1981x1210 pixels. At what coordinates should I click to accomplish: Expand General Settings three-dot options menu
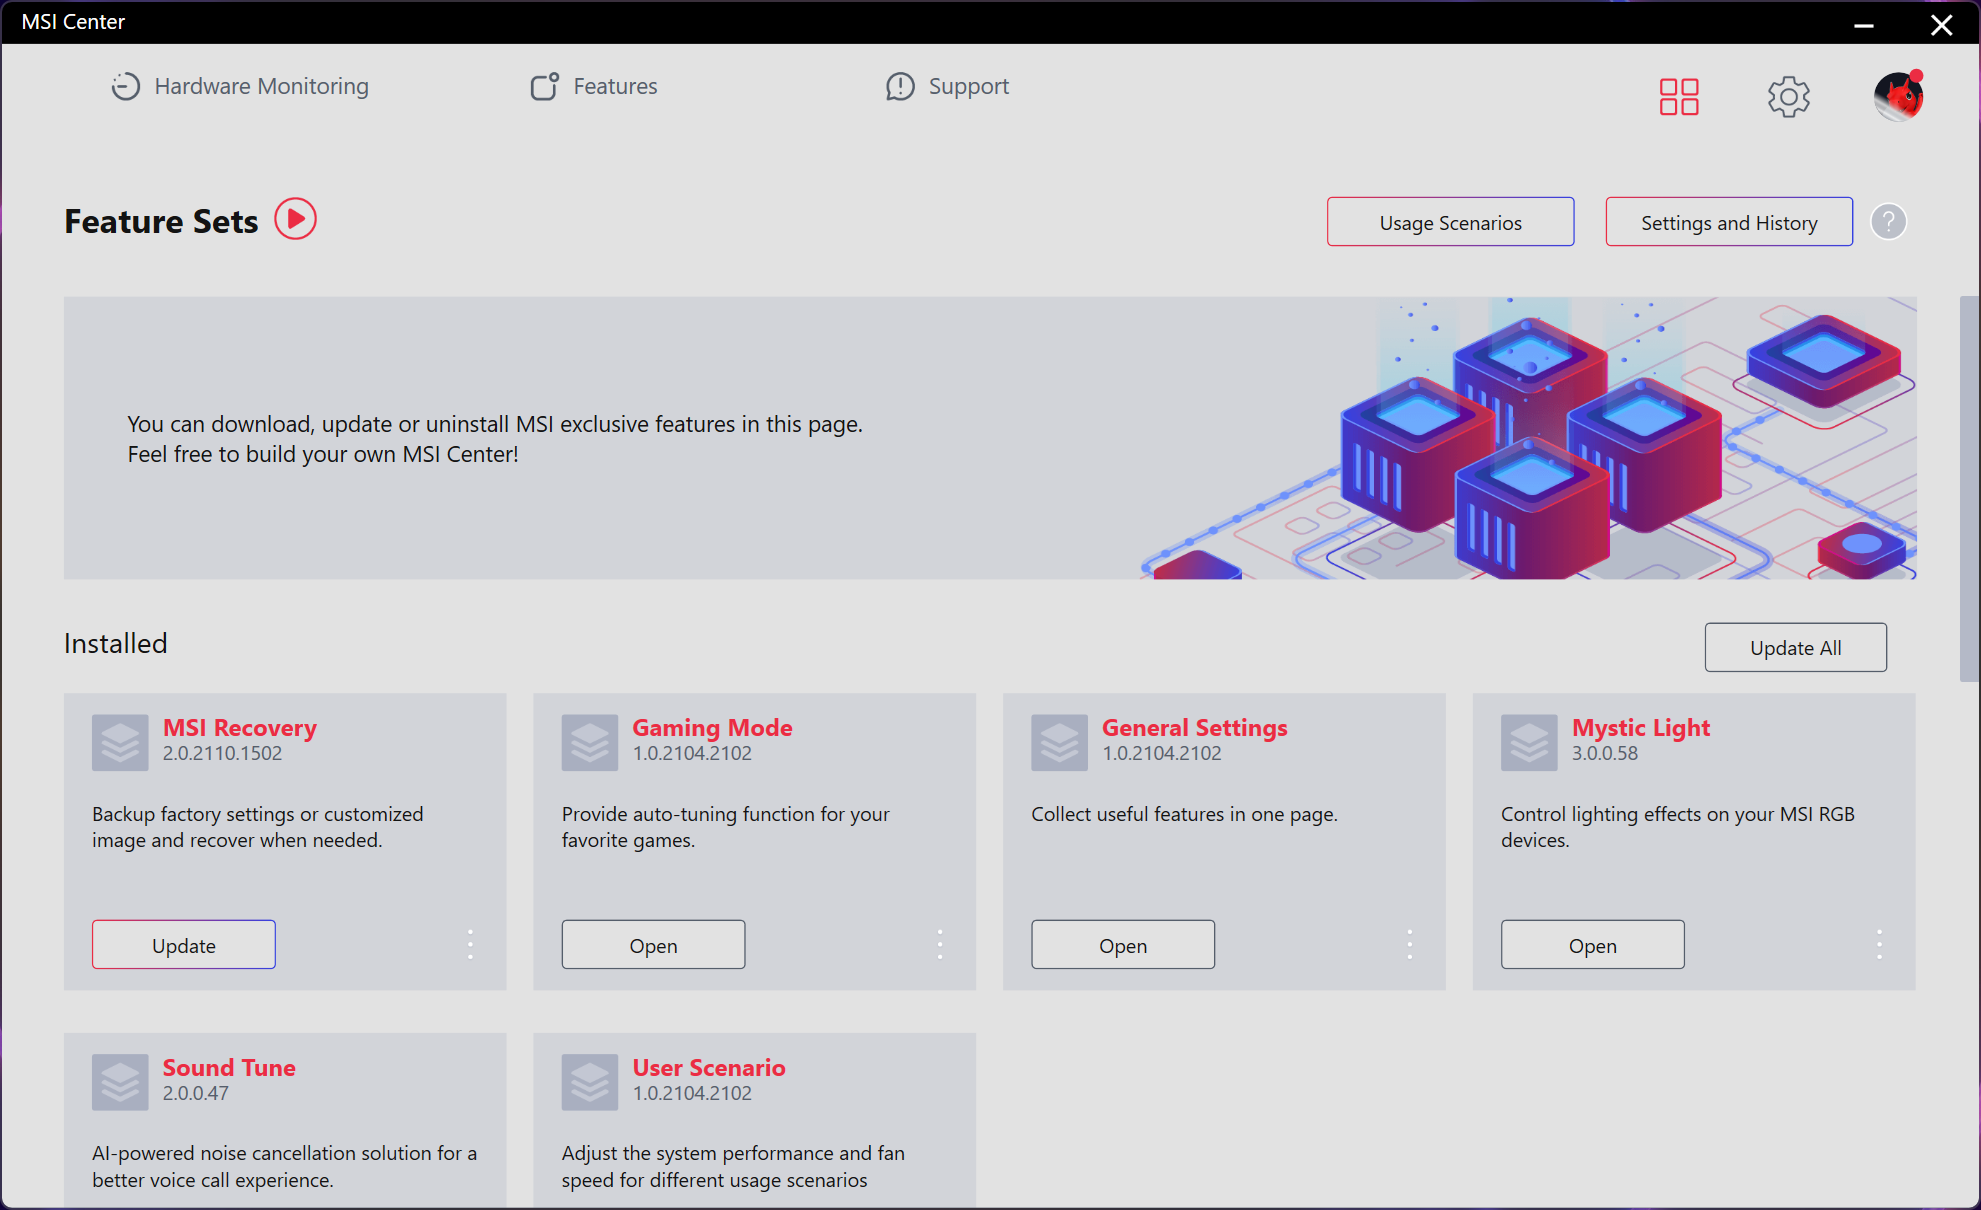point(1409,945)
